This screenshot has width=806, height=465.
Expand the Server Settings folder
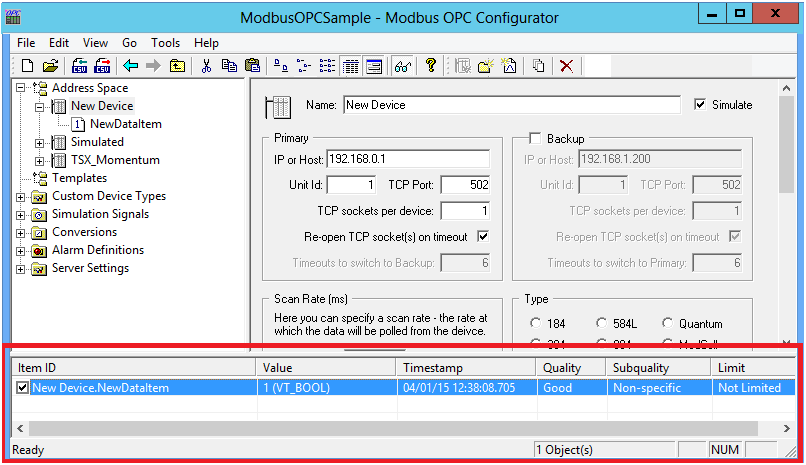[20, 269]
